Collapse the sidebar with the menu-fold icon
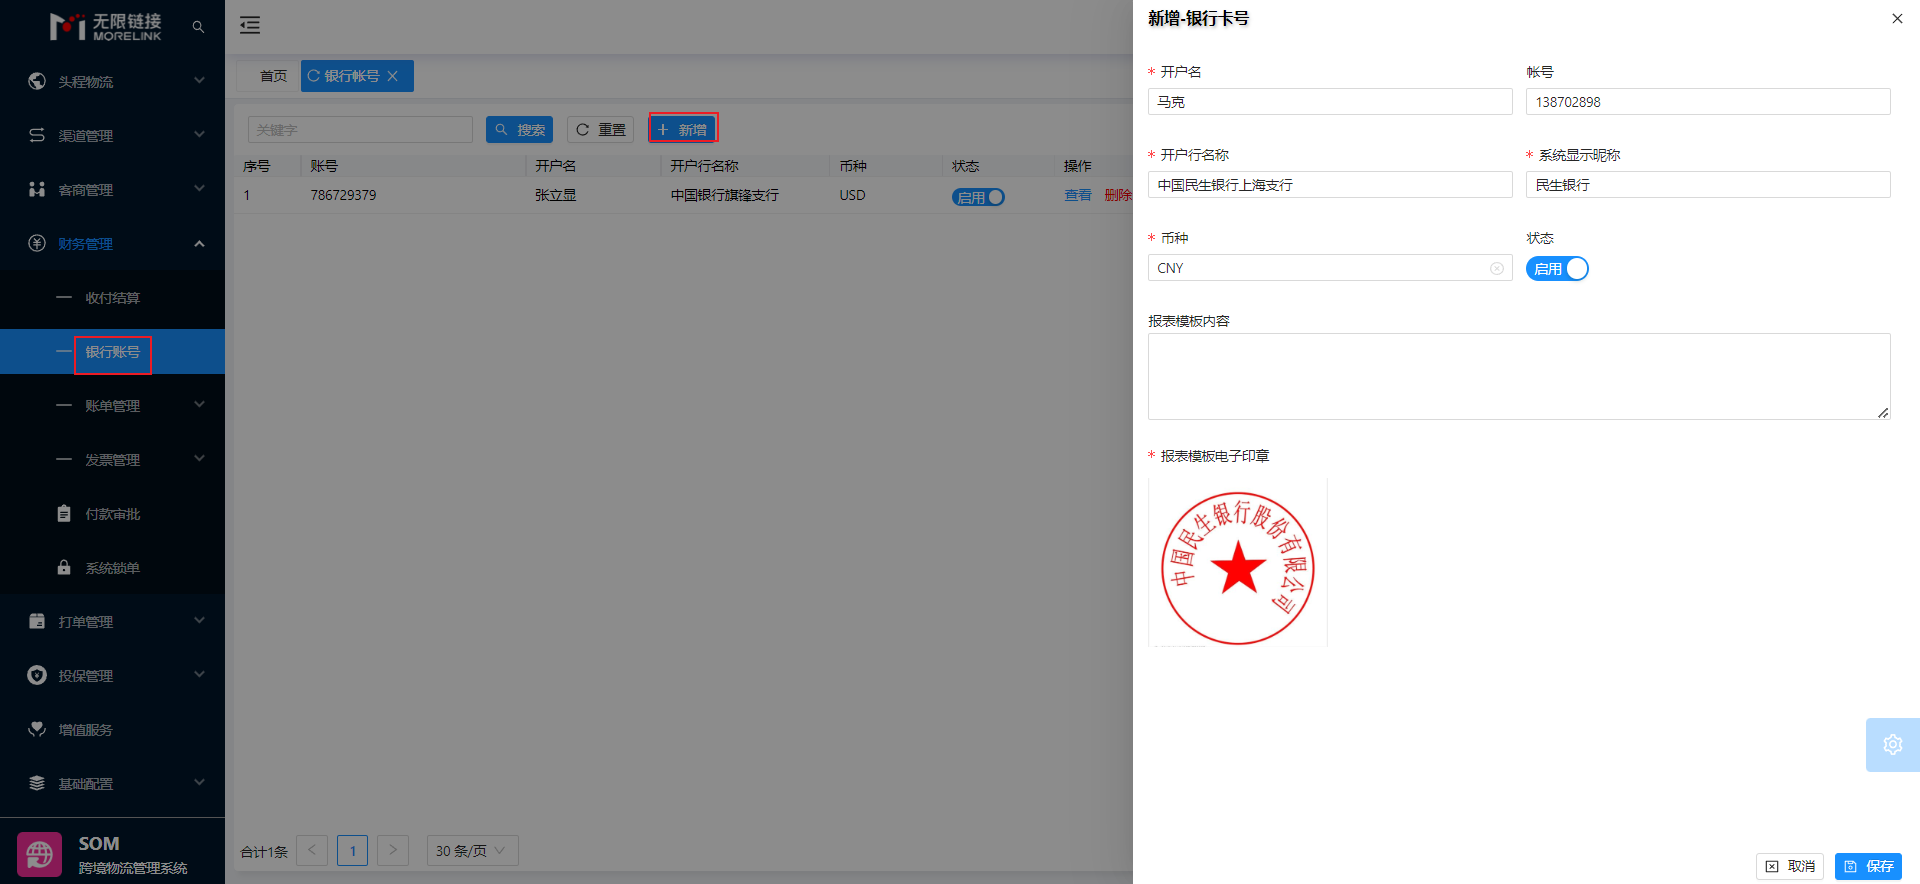Viewport: 1920px width, 884px height. point(250,26)
